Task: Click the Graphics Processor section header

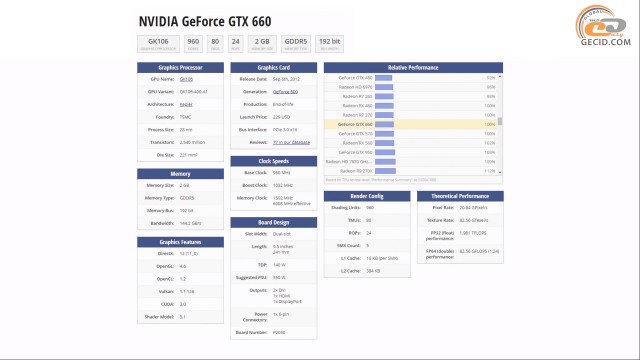Action: pos(180,67)
